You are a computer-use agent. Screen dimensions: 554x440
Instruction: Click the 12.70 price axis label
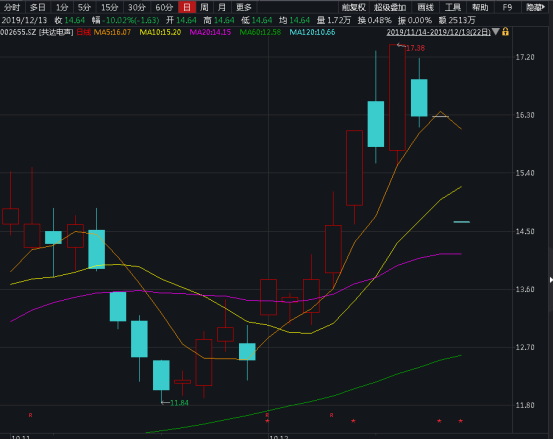525,347
